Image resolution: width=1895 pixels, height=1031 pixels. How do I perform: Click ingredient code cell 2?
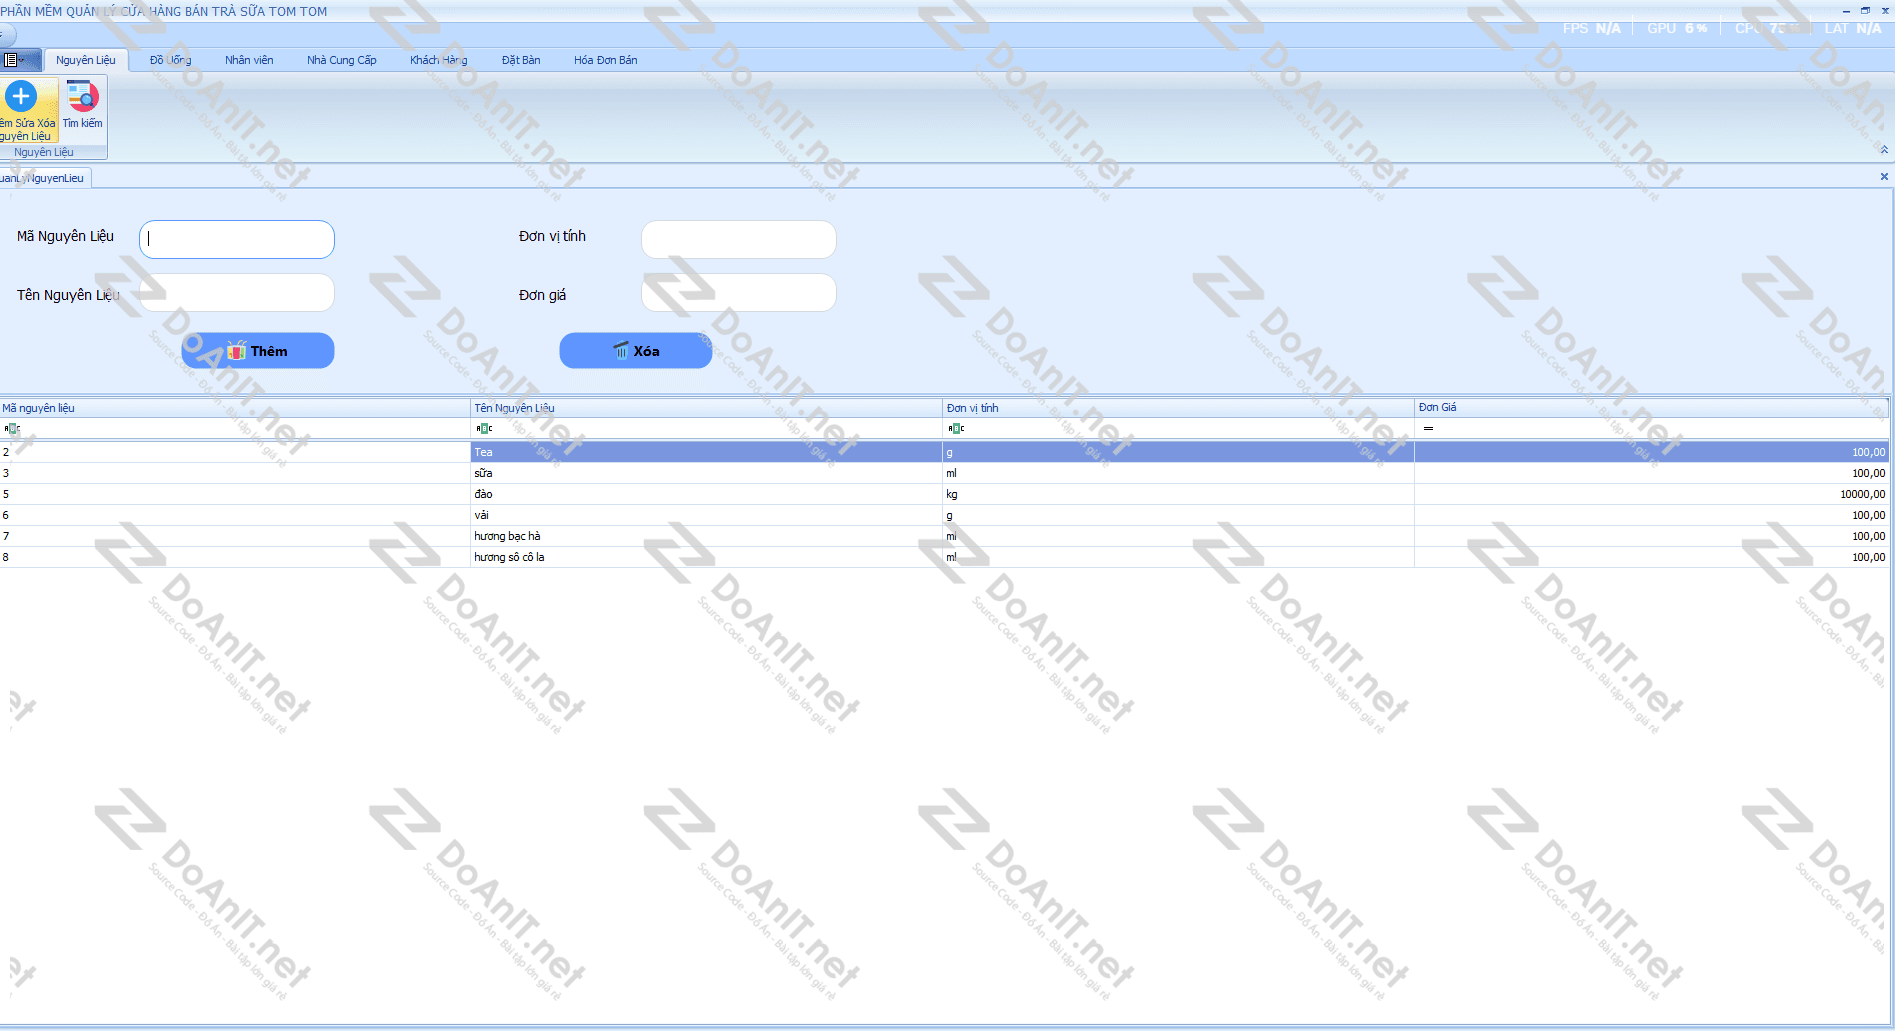[x=235, y=452]
